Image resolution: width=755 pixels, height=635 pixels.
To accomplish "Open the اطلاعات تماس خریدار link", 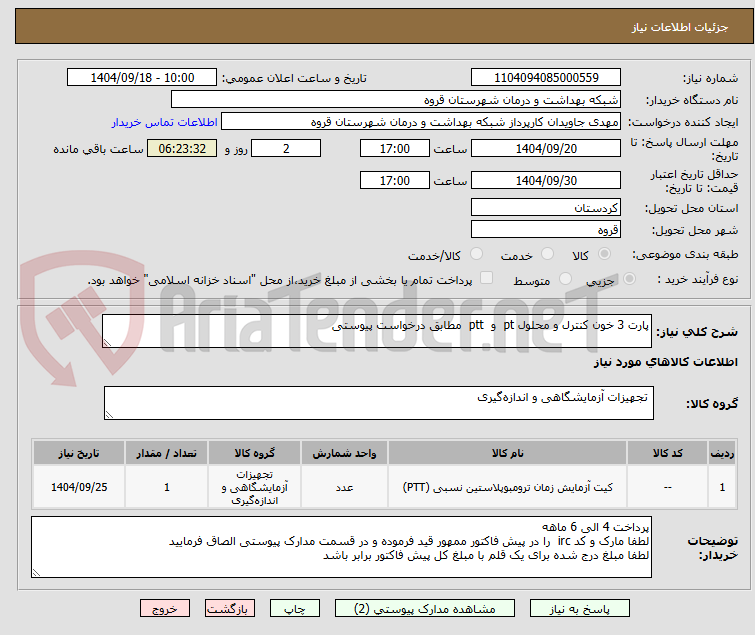I will pyautogui.click(x=165, y=122).
